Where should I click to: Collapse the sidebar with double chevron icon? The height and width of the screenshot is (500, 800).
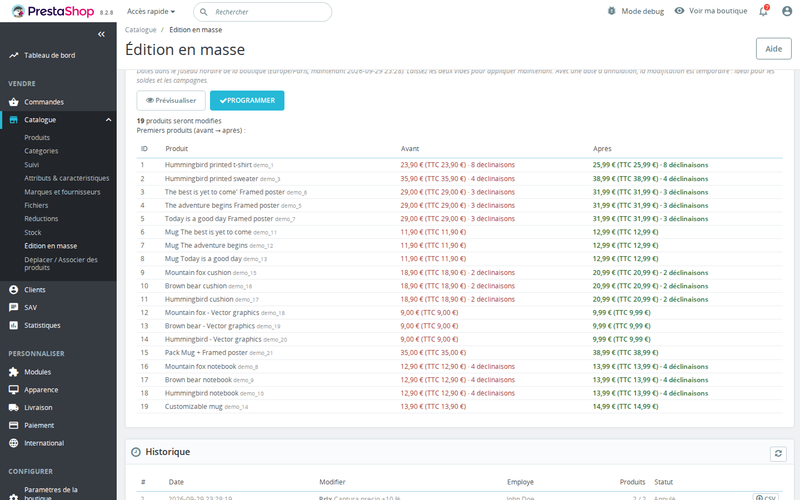101,34
